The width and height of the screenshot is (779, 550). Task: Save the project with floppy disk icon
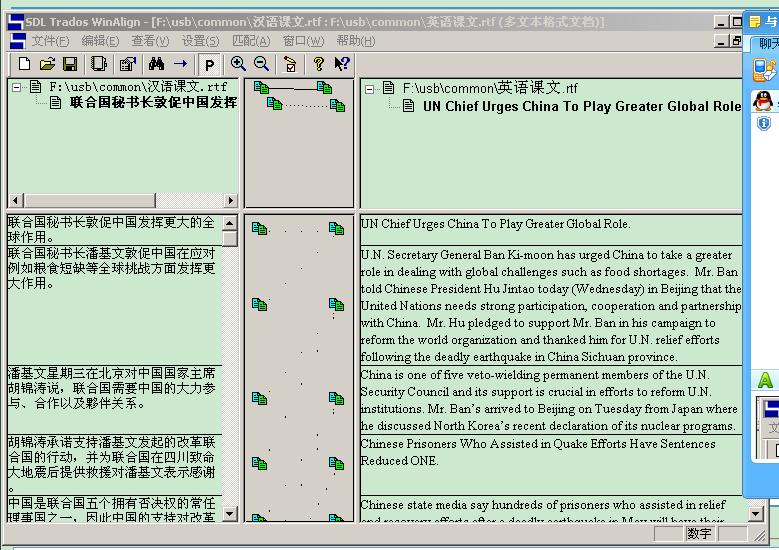pyautogui.click(x=70, y=64)
